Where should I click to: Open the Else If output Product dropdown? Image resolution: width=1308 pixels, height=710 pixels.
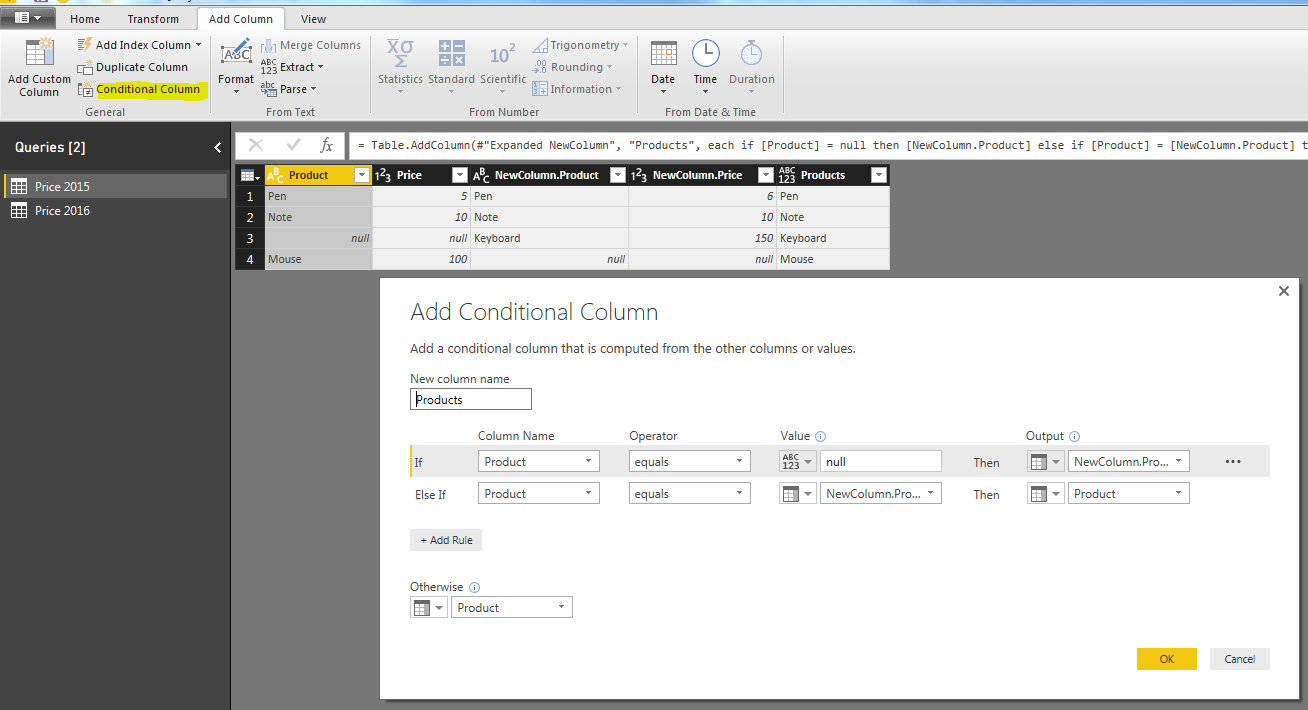coord(1129,493)
